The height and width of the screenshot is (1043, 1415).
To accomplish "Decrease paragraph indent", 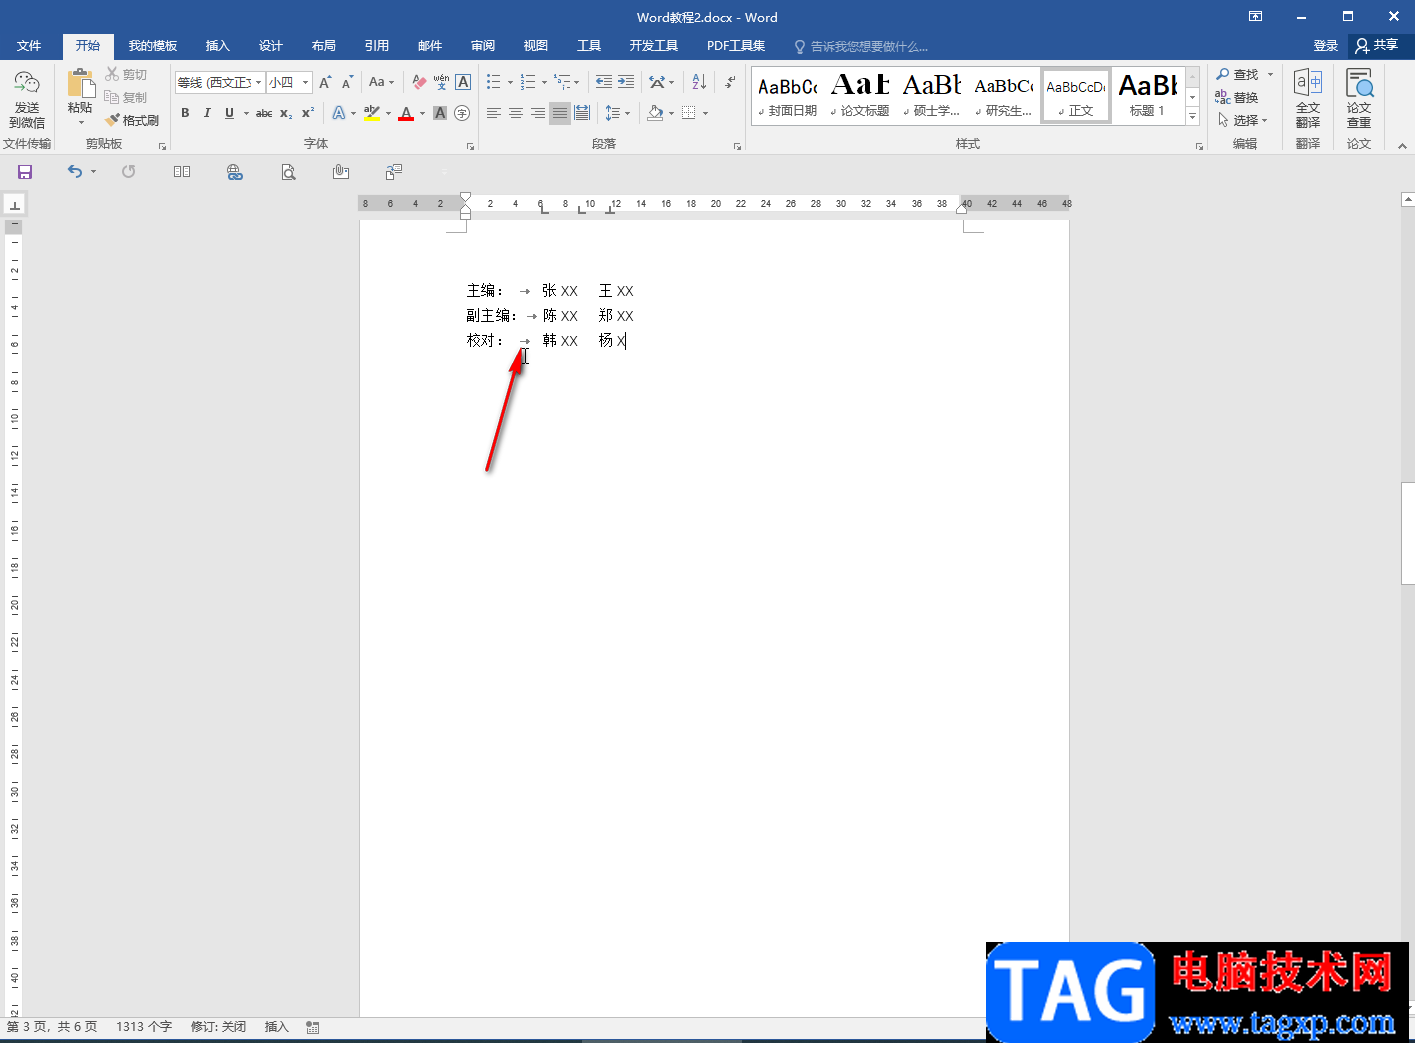I will (x=604, y=82).
